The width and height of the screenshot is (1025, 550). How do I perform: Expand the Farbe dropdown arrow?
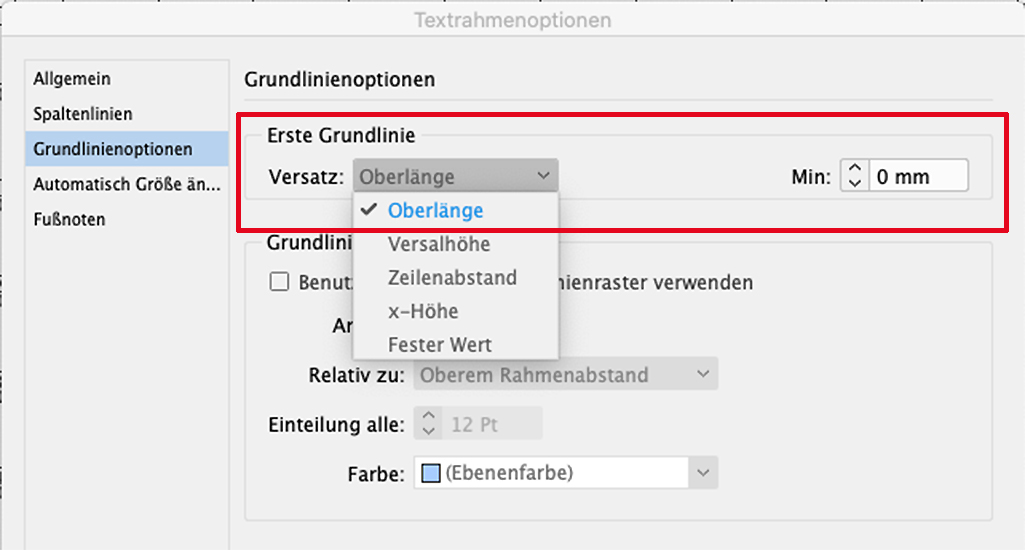coord(703,473)
